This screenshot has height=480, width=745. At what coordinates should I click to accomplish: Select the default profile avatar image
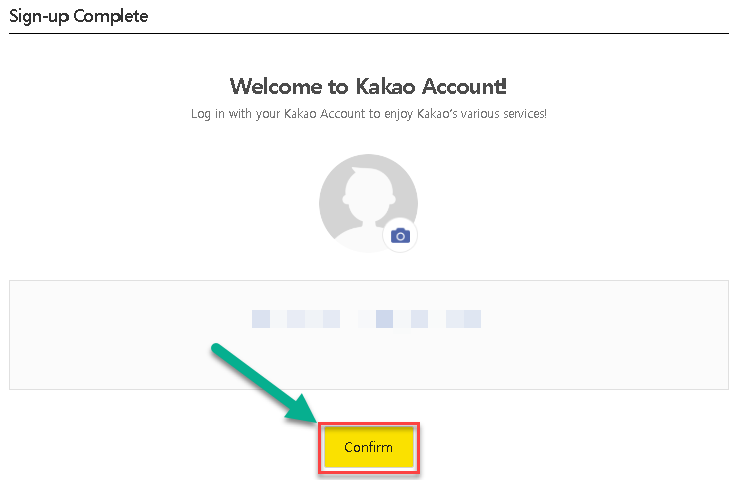click(x=368, y=203)
